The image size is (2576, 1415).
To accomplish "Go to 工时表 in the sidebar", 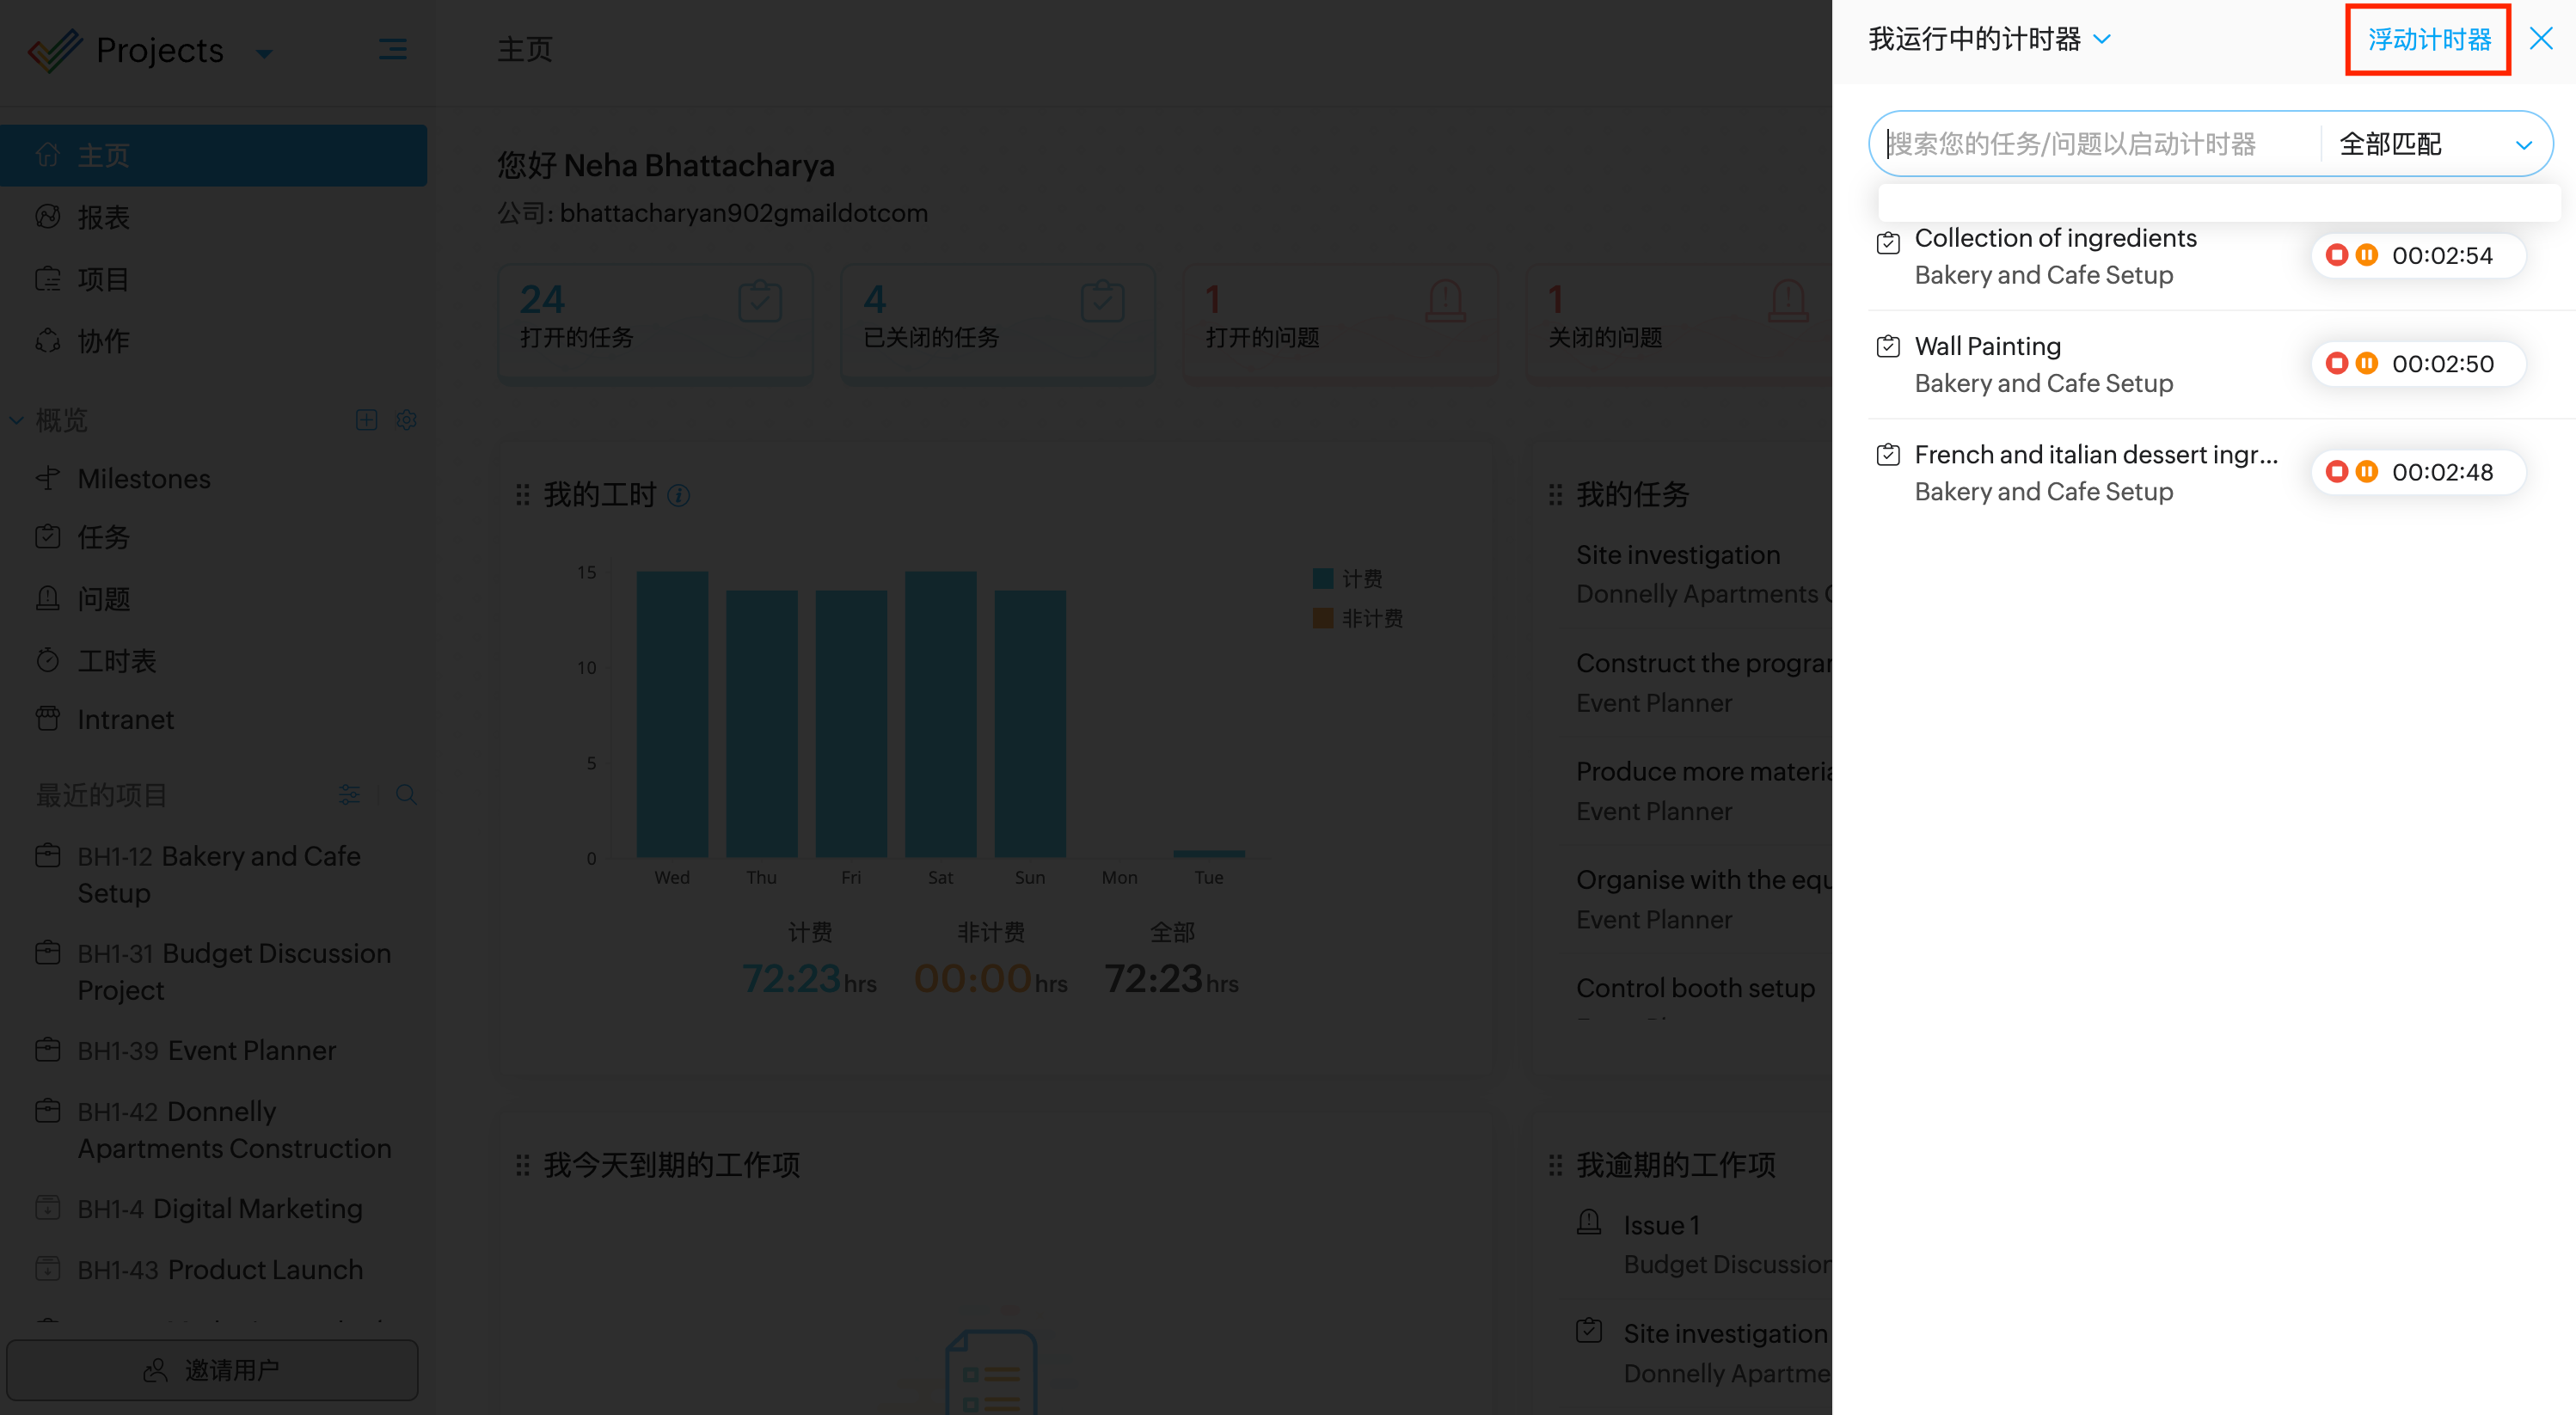I will tap(116, 661).
